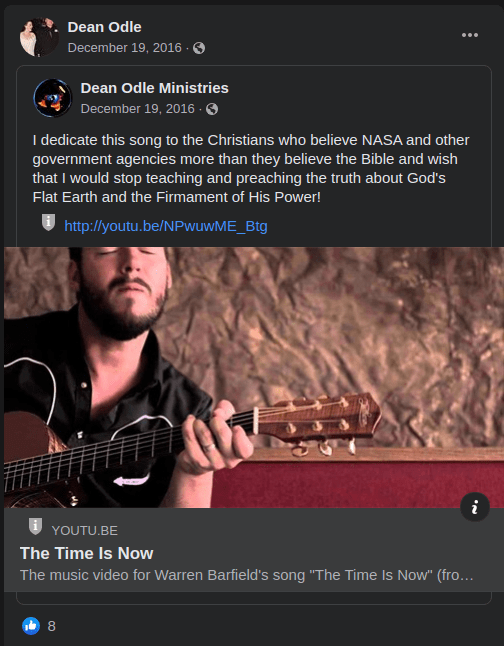The image size is (504, 646).
Task: Click the Warren Barfield video description text
Action: (246, 575)
